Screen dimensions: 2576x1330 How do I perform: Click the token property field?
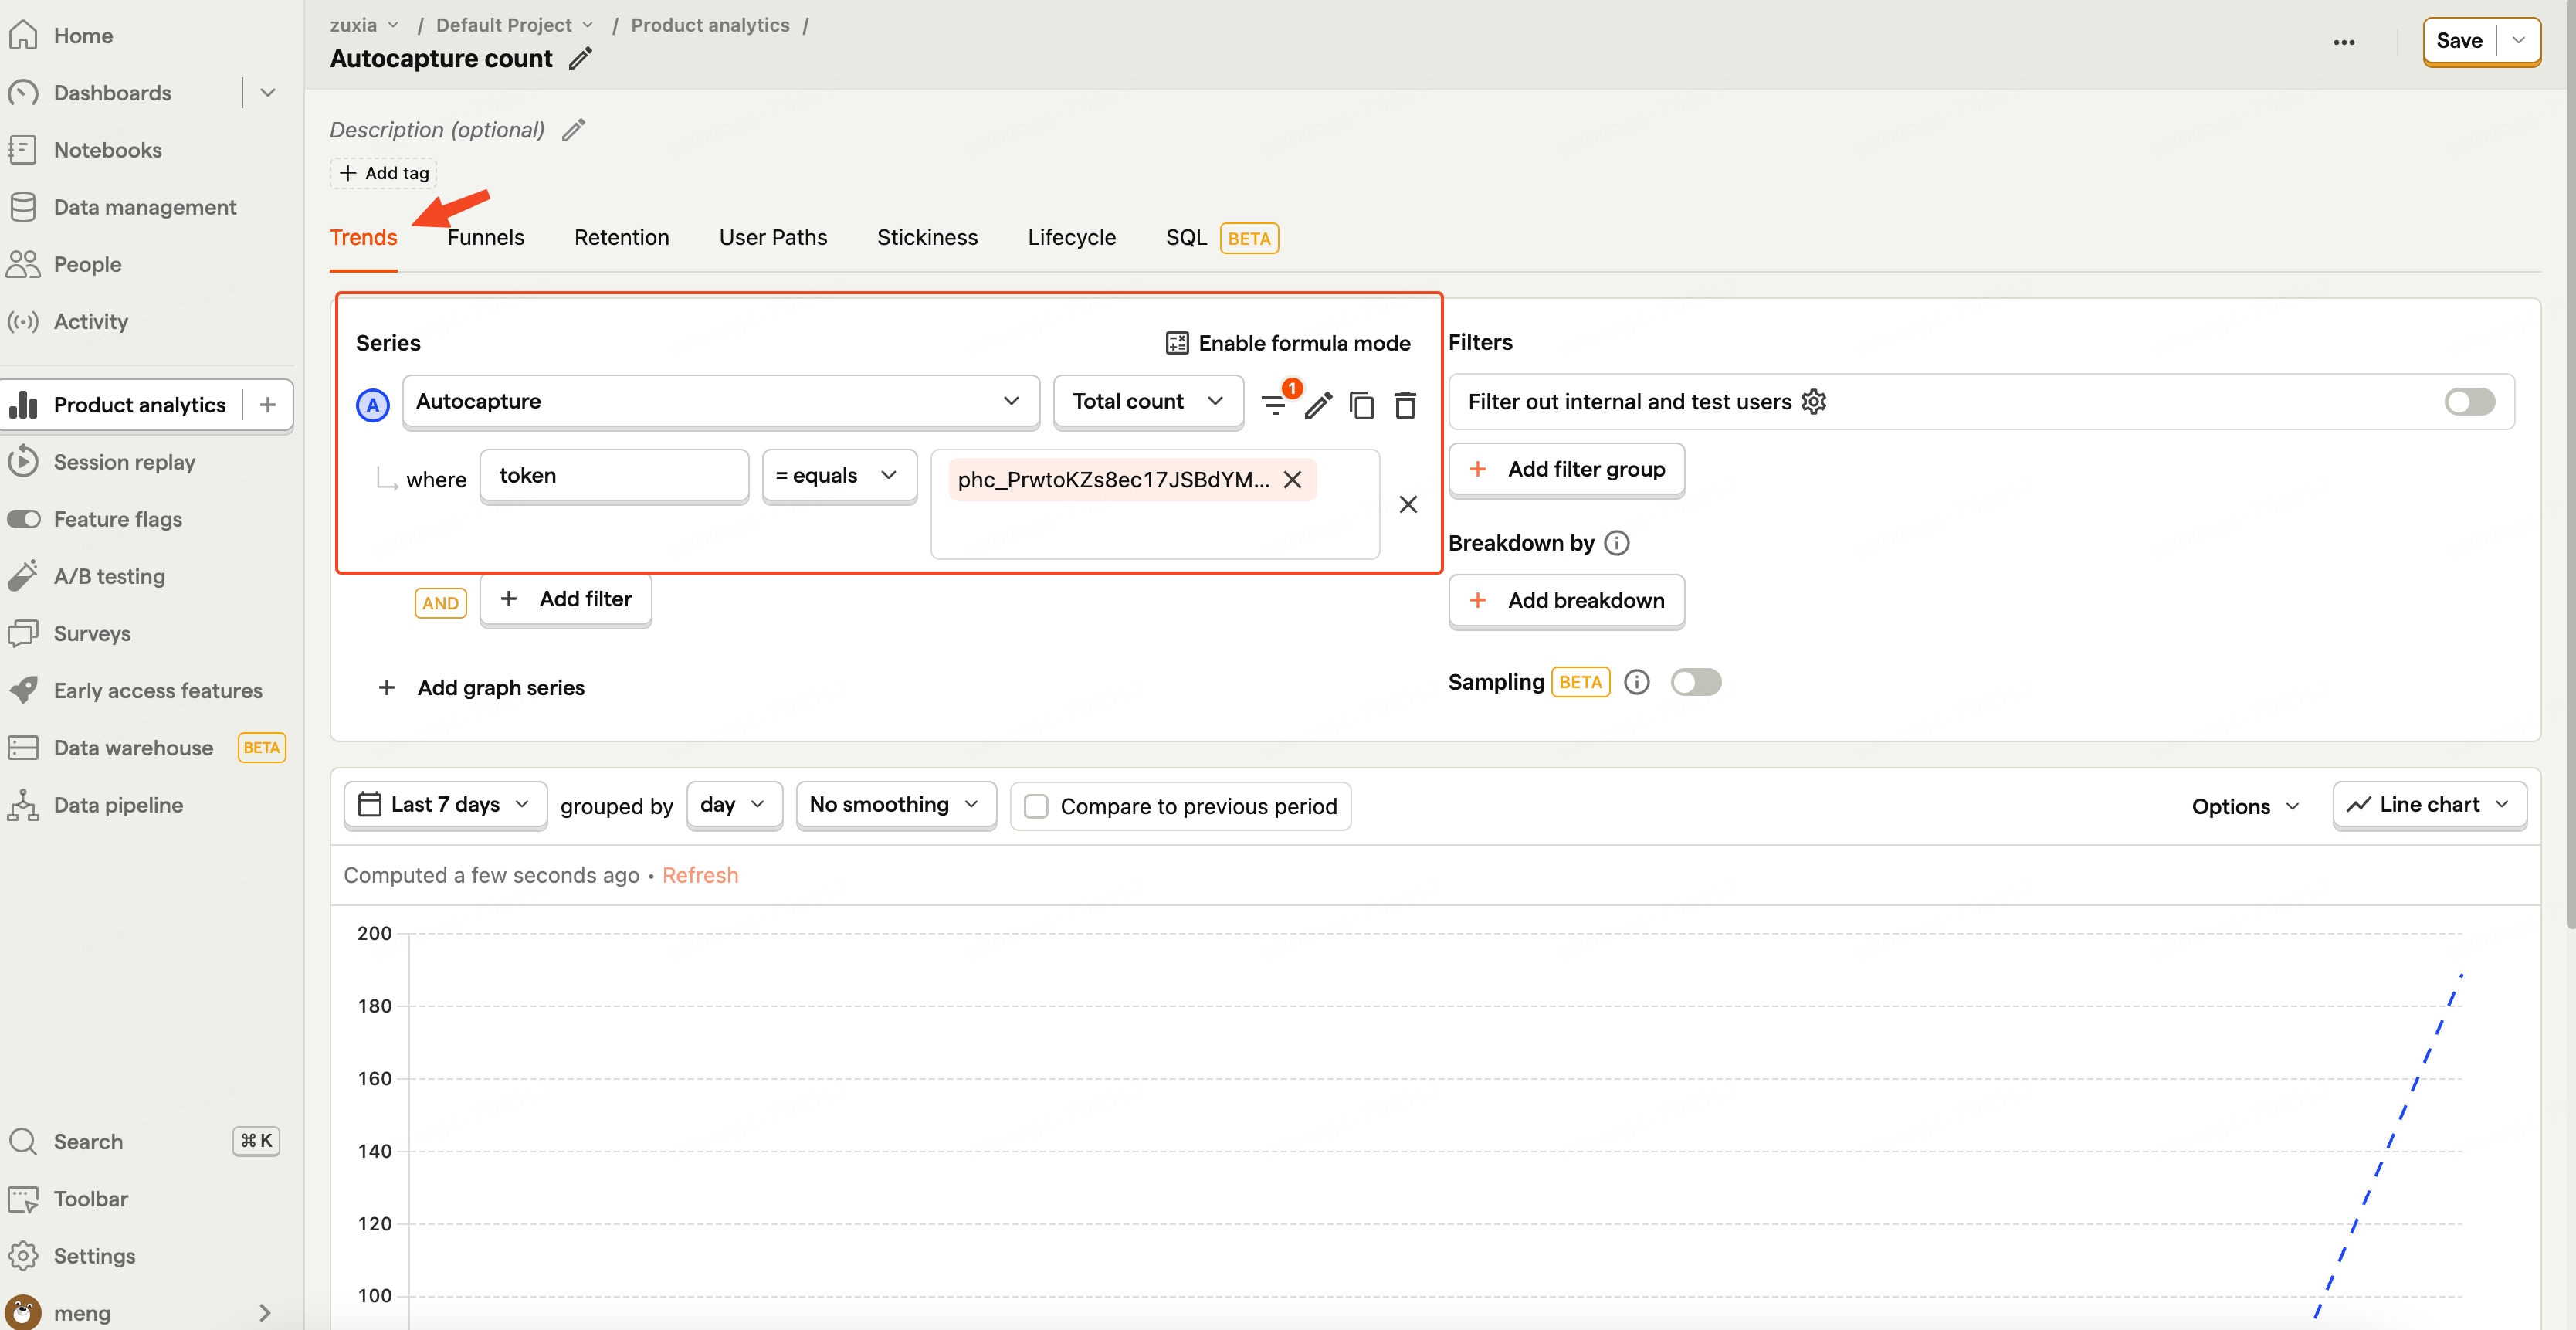coord(614,475)
